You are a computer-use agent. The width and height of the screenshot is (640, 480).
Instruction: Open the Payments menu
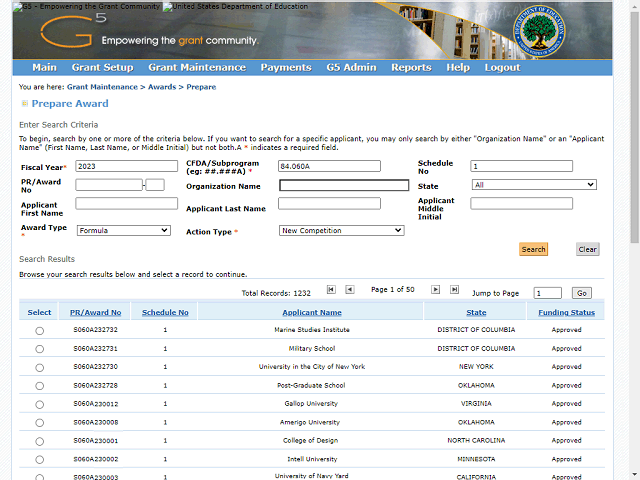coord(285,68)
